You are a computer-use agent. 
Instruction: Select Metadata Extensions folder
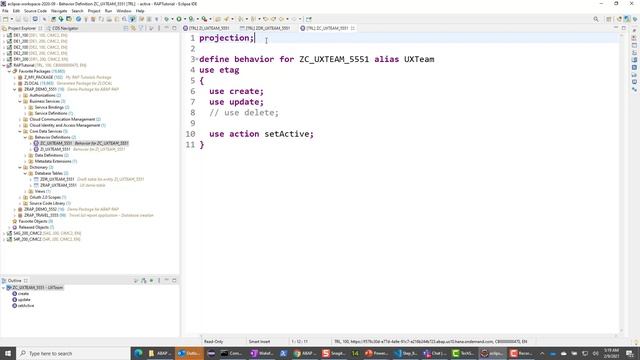point(52,161)
